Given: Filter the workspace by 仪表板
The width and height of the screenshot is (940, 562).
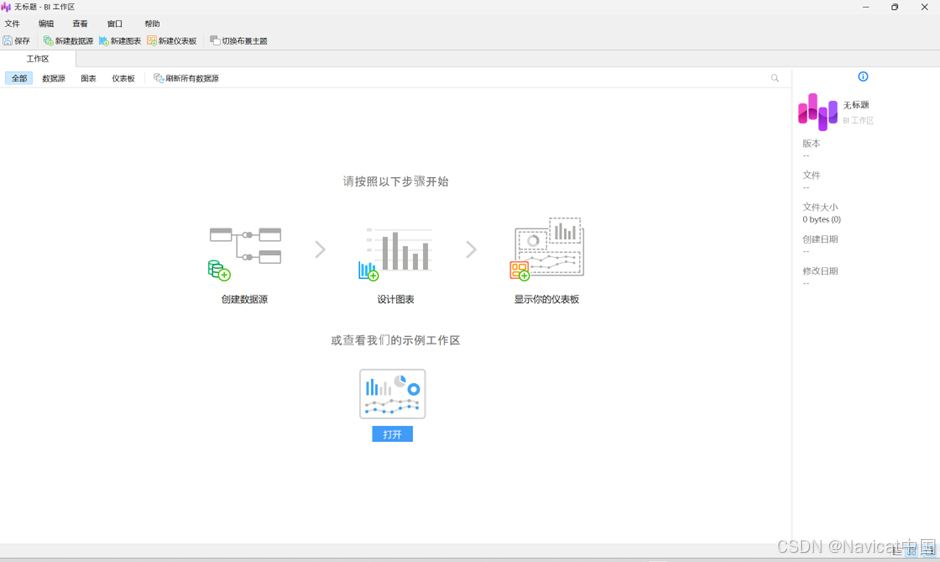Looking at the screenshot, I should tap(123, 78).
